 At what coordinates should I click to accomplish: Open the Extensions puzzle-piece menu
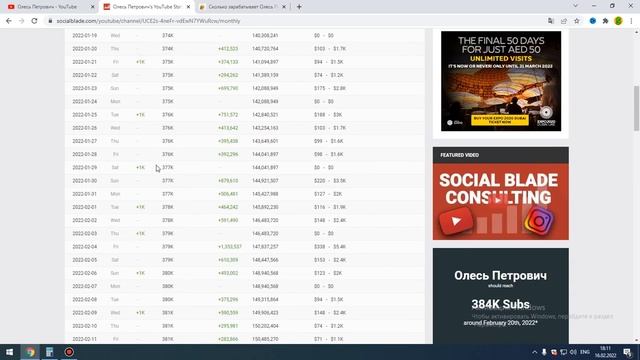(x=605, y=21)
